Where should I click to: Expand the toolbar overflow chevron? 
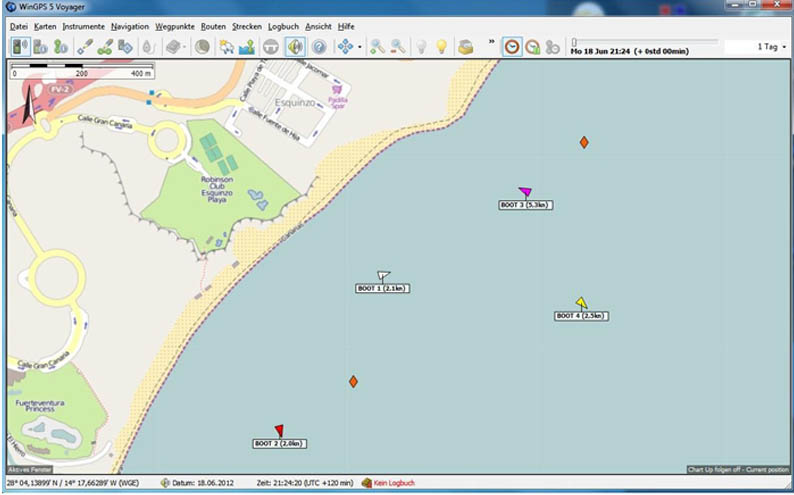[x=491, y=42]
